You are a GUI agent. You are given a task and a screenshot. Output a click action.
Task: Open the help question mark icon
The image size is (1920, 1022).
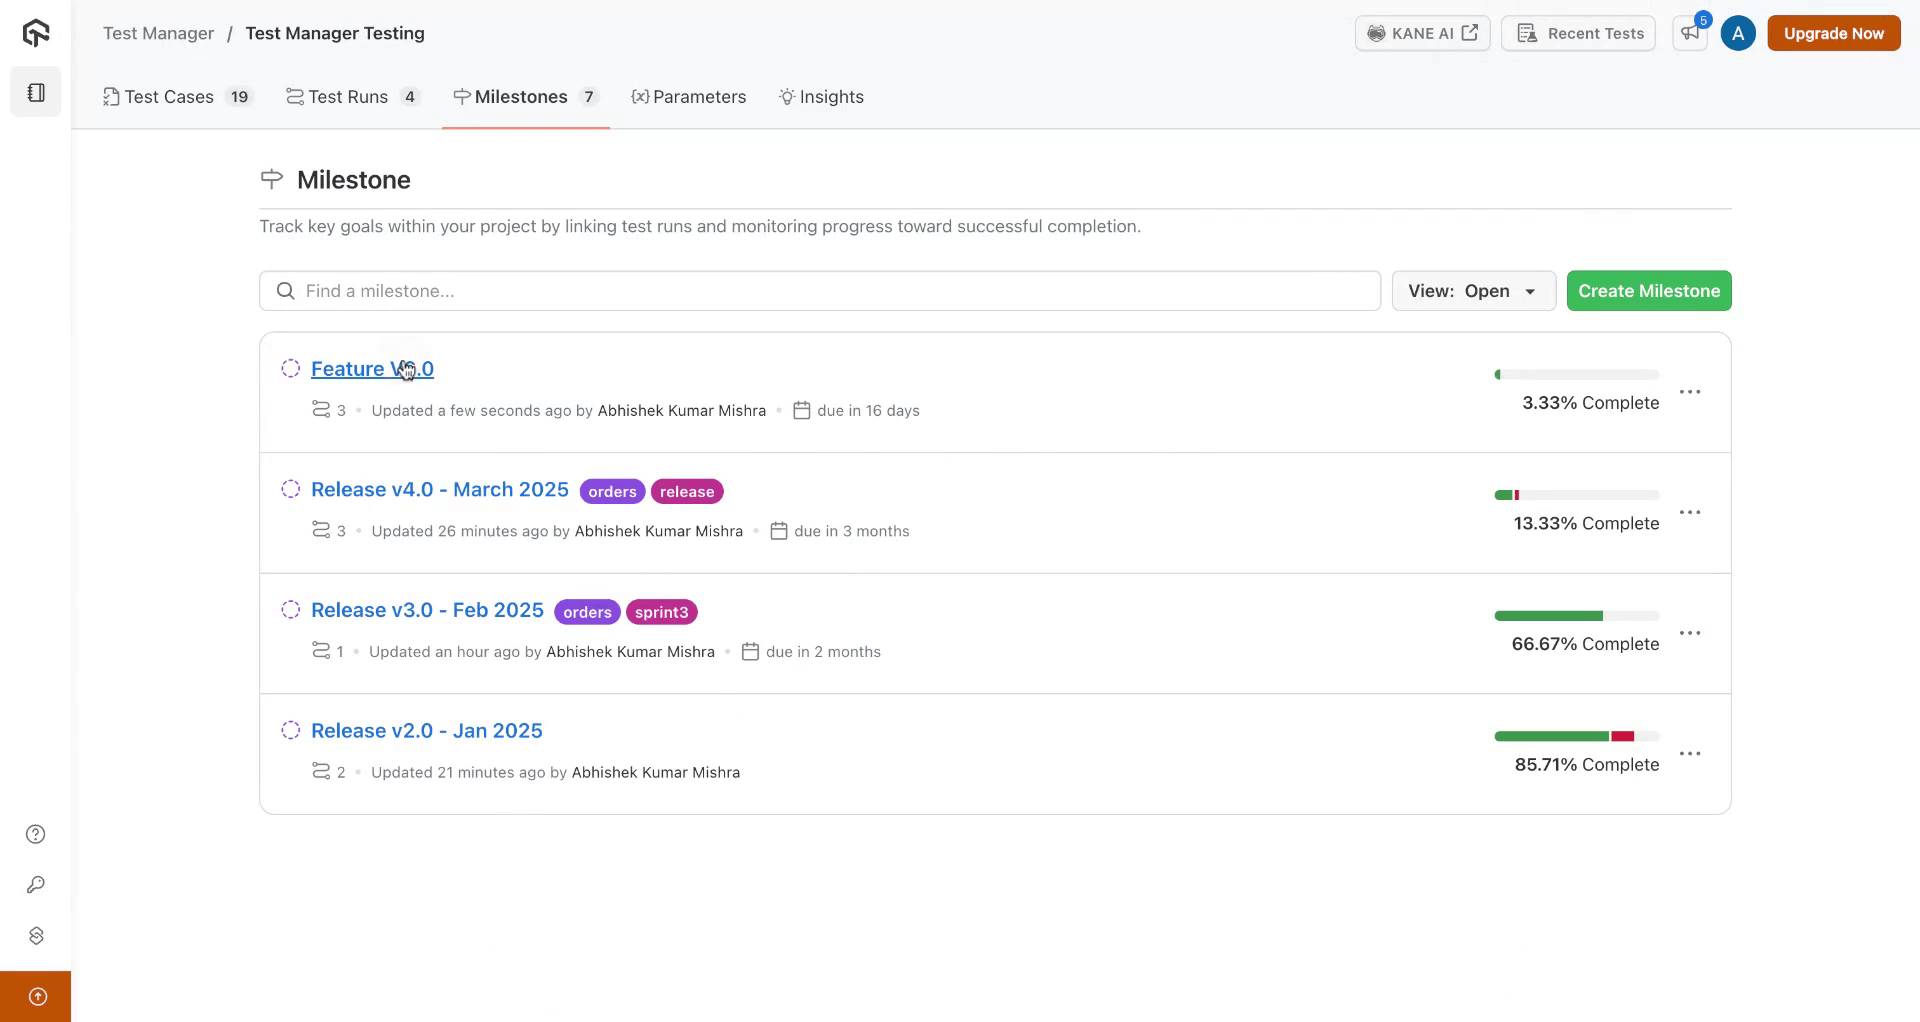pos(36,834)
